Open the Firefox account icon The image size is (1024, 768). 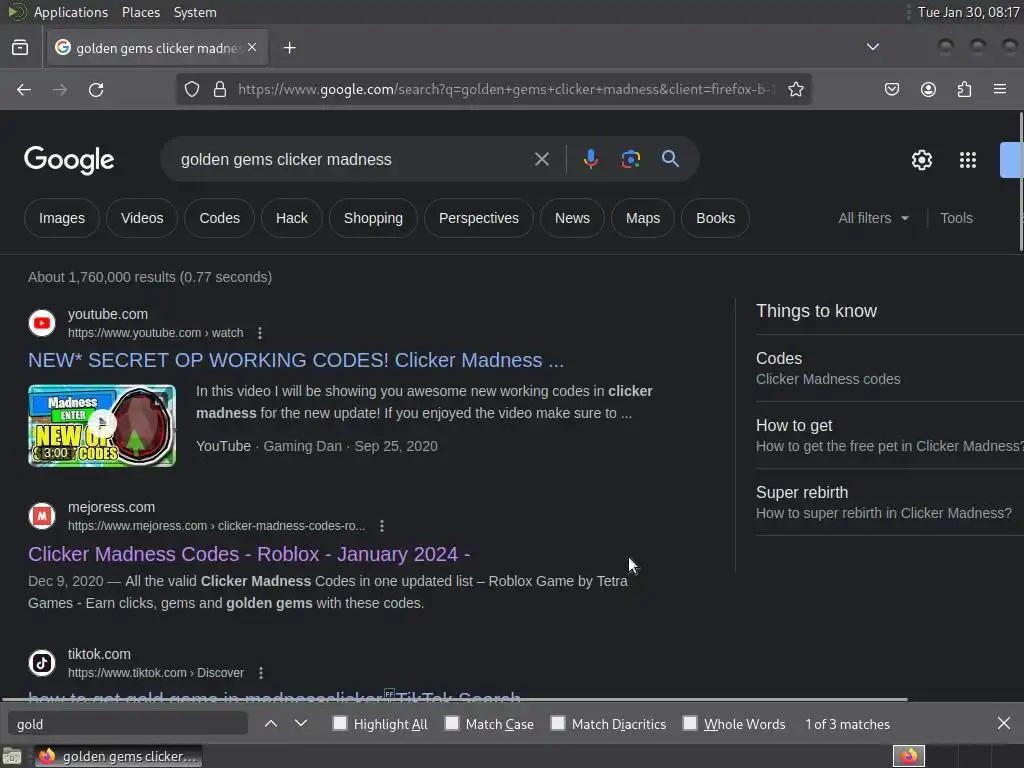coord(928,89)
